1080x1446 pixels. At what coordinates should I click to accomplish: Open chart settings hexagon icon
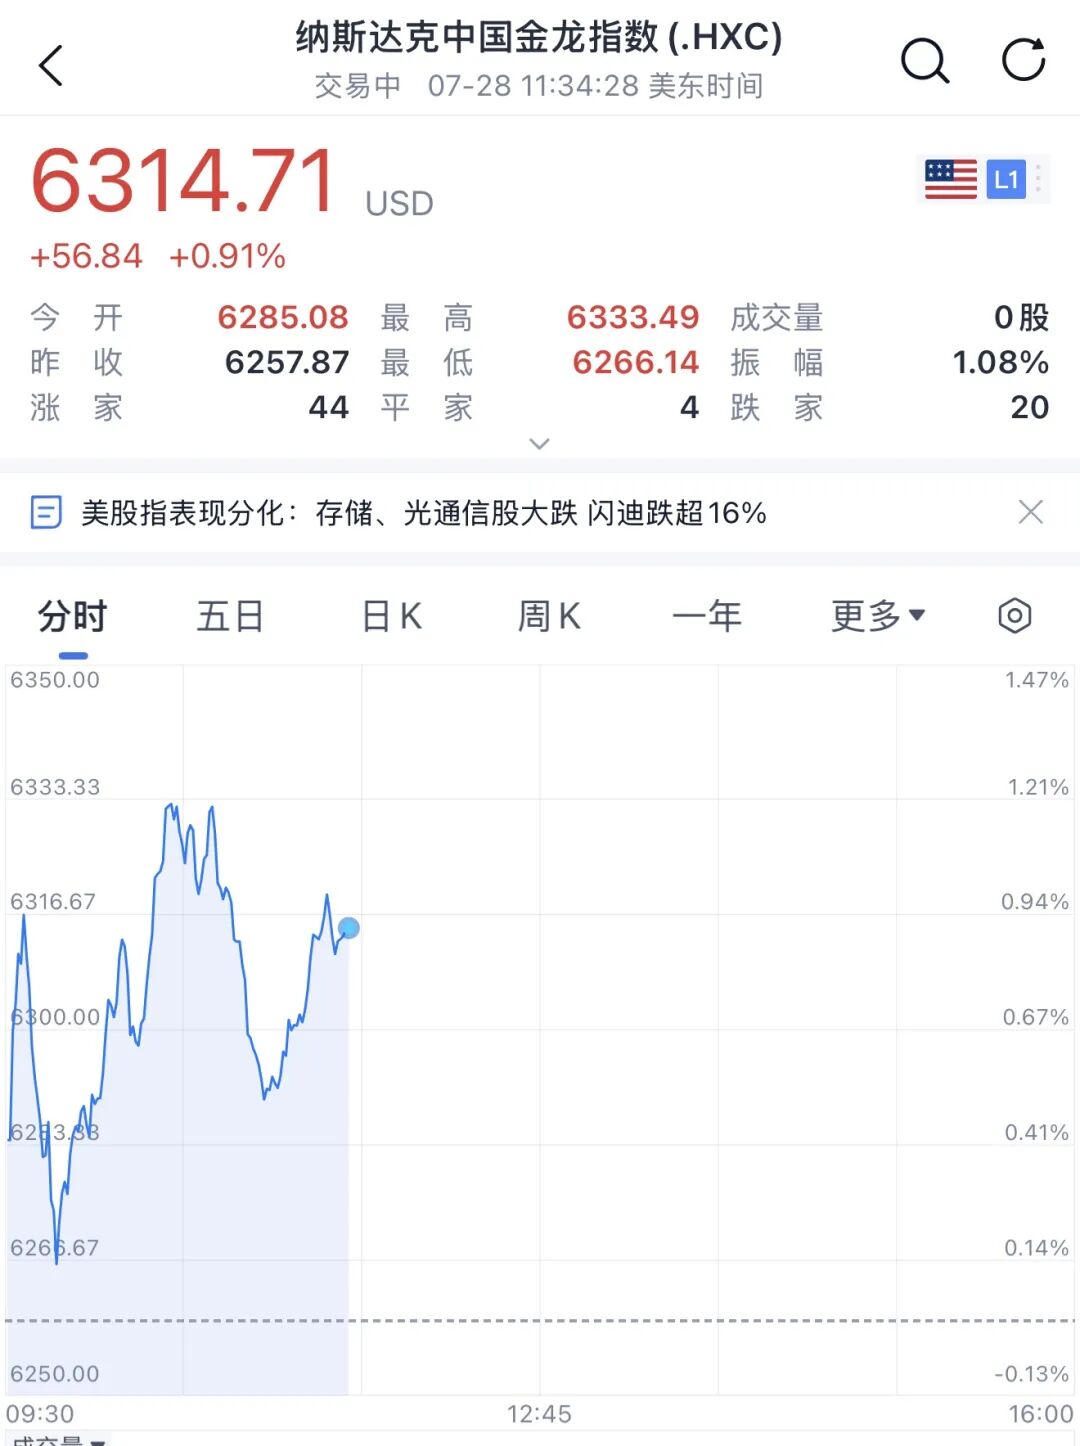click(1014, 616)
